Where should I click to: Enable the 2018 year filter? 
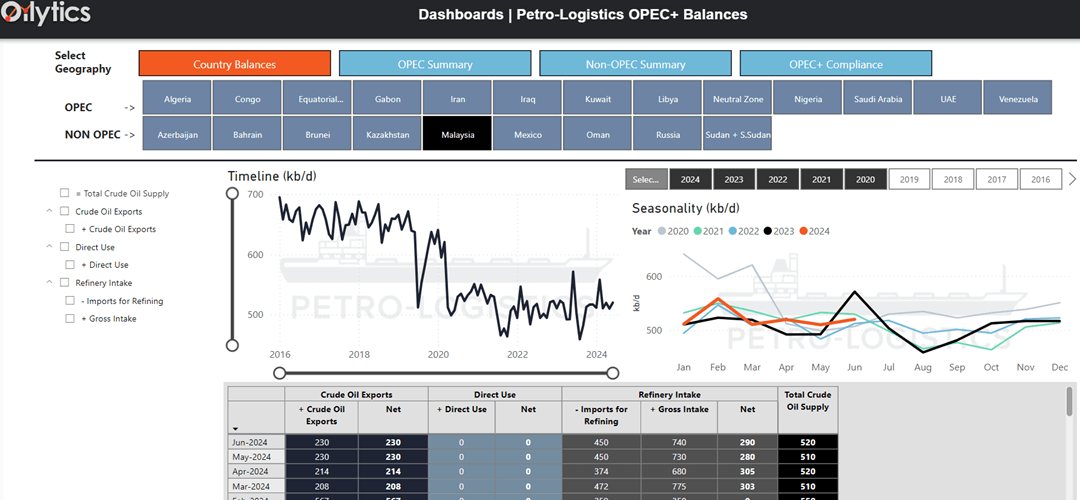pyautogui.click(x=953, y=179)
